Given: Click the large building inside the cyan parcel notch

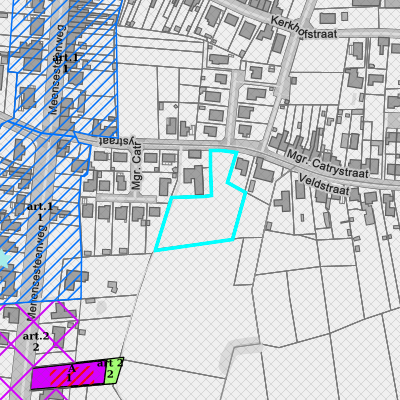Looking at the screenshot, I should click(194, 179).
